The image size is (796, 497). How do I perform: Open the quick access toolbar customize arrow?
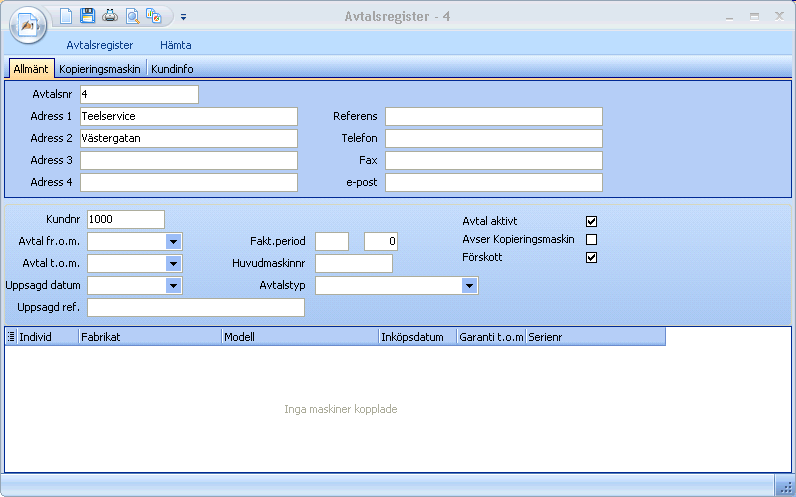click(x=184, y=17)
